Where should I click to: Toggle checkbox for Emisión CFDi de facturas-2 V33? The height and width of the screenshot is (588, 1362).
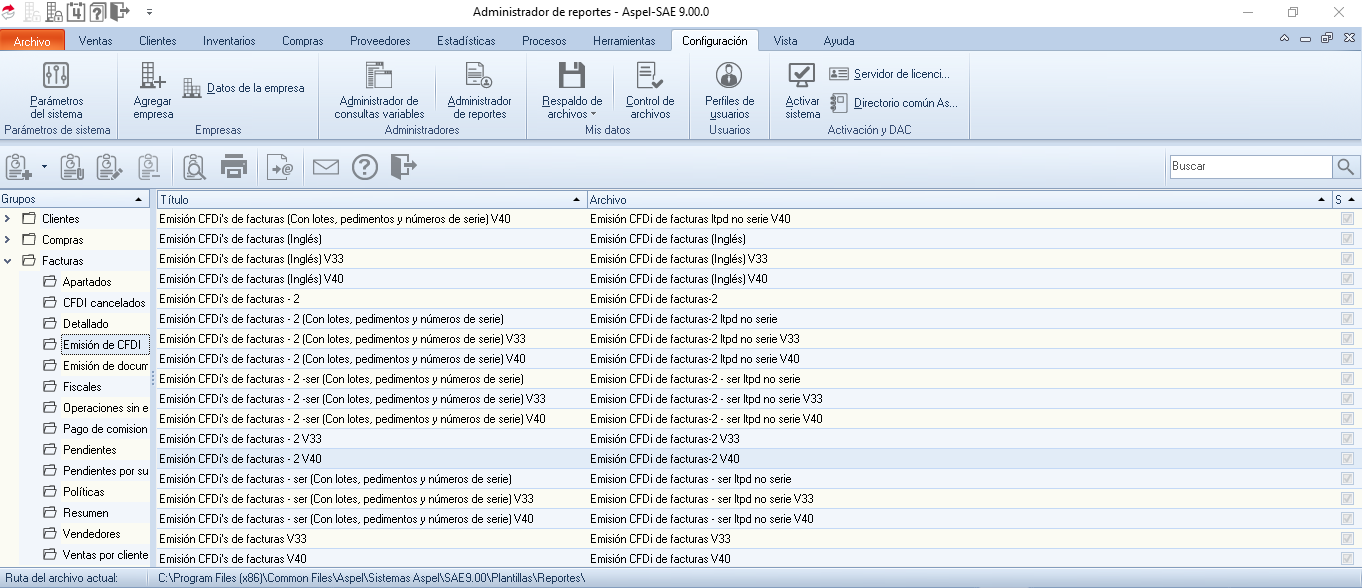pos(1347,439)
